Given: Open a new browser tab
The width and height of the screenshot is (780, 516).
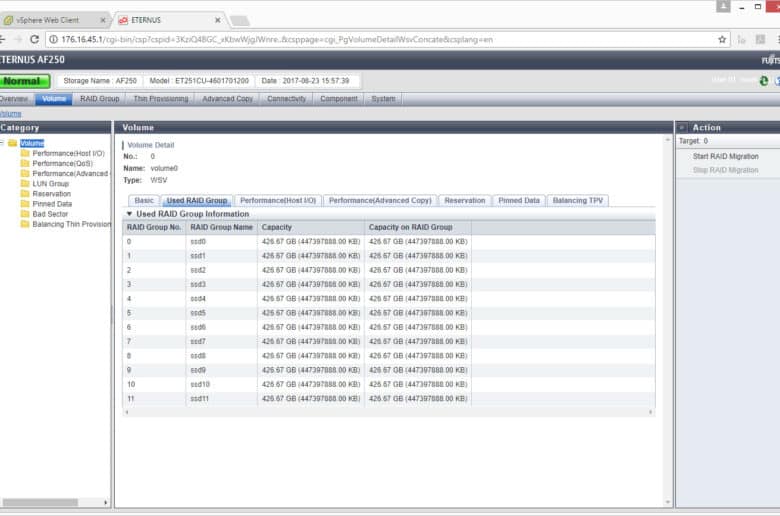Looking at the screenshot, I should pos(239,20).
